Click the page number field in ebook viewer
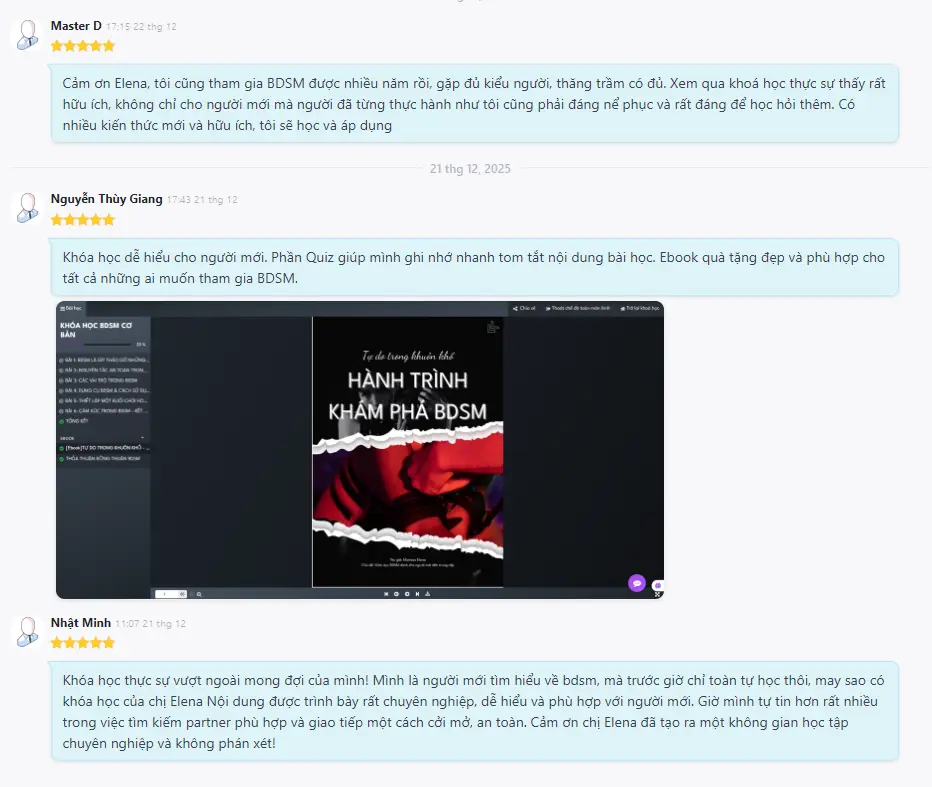The width and height of the screenshot is (932, 787). point(166,594)
